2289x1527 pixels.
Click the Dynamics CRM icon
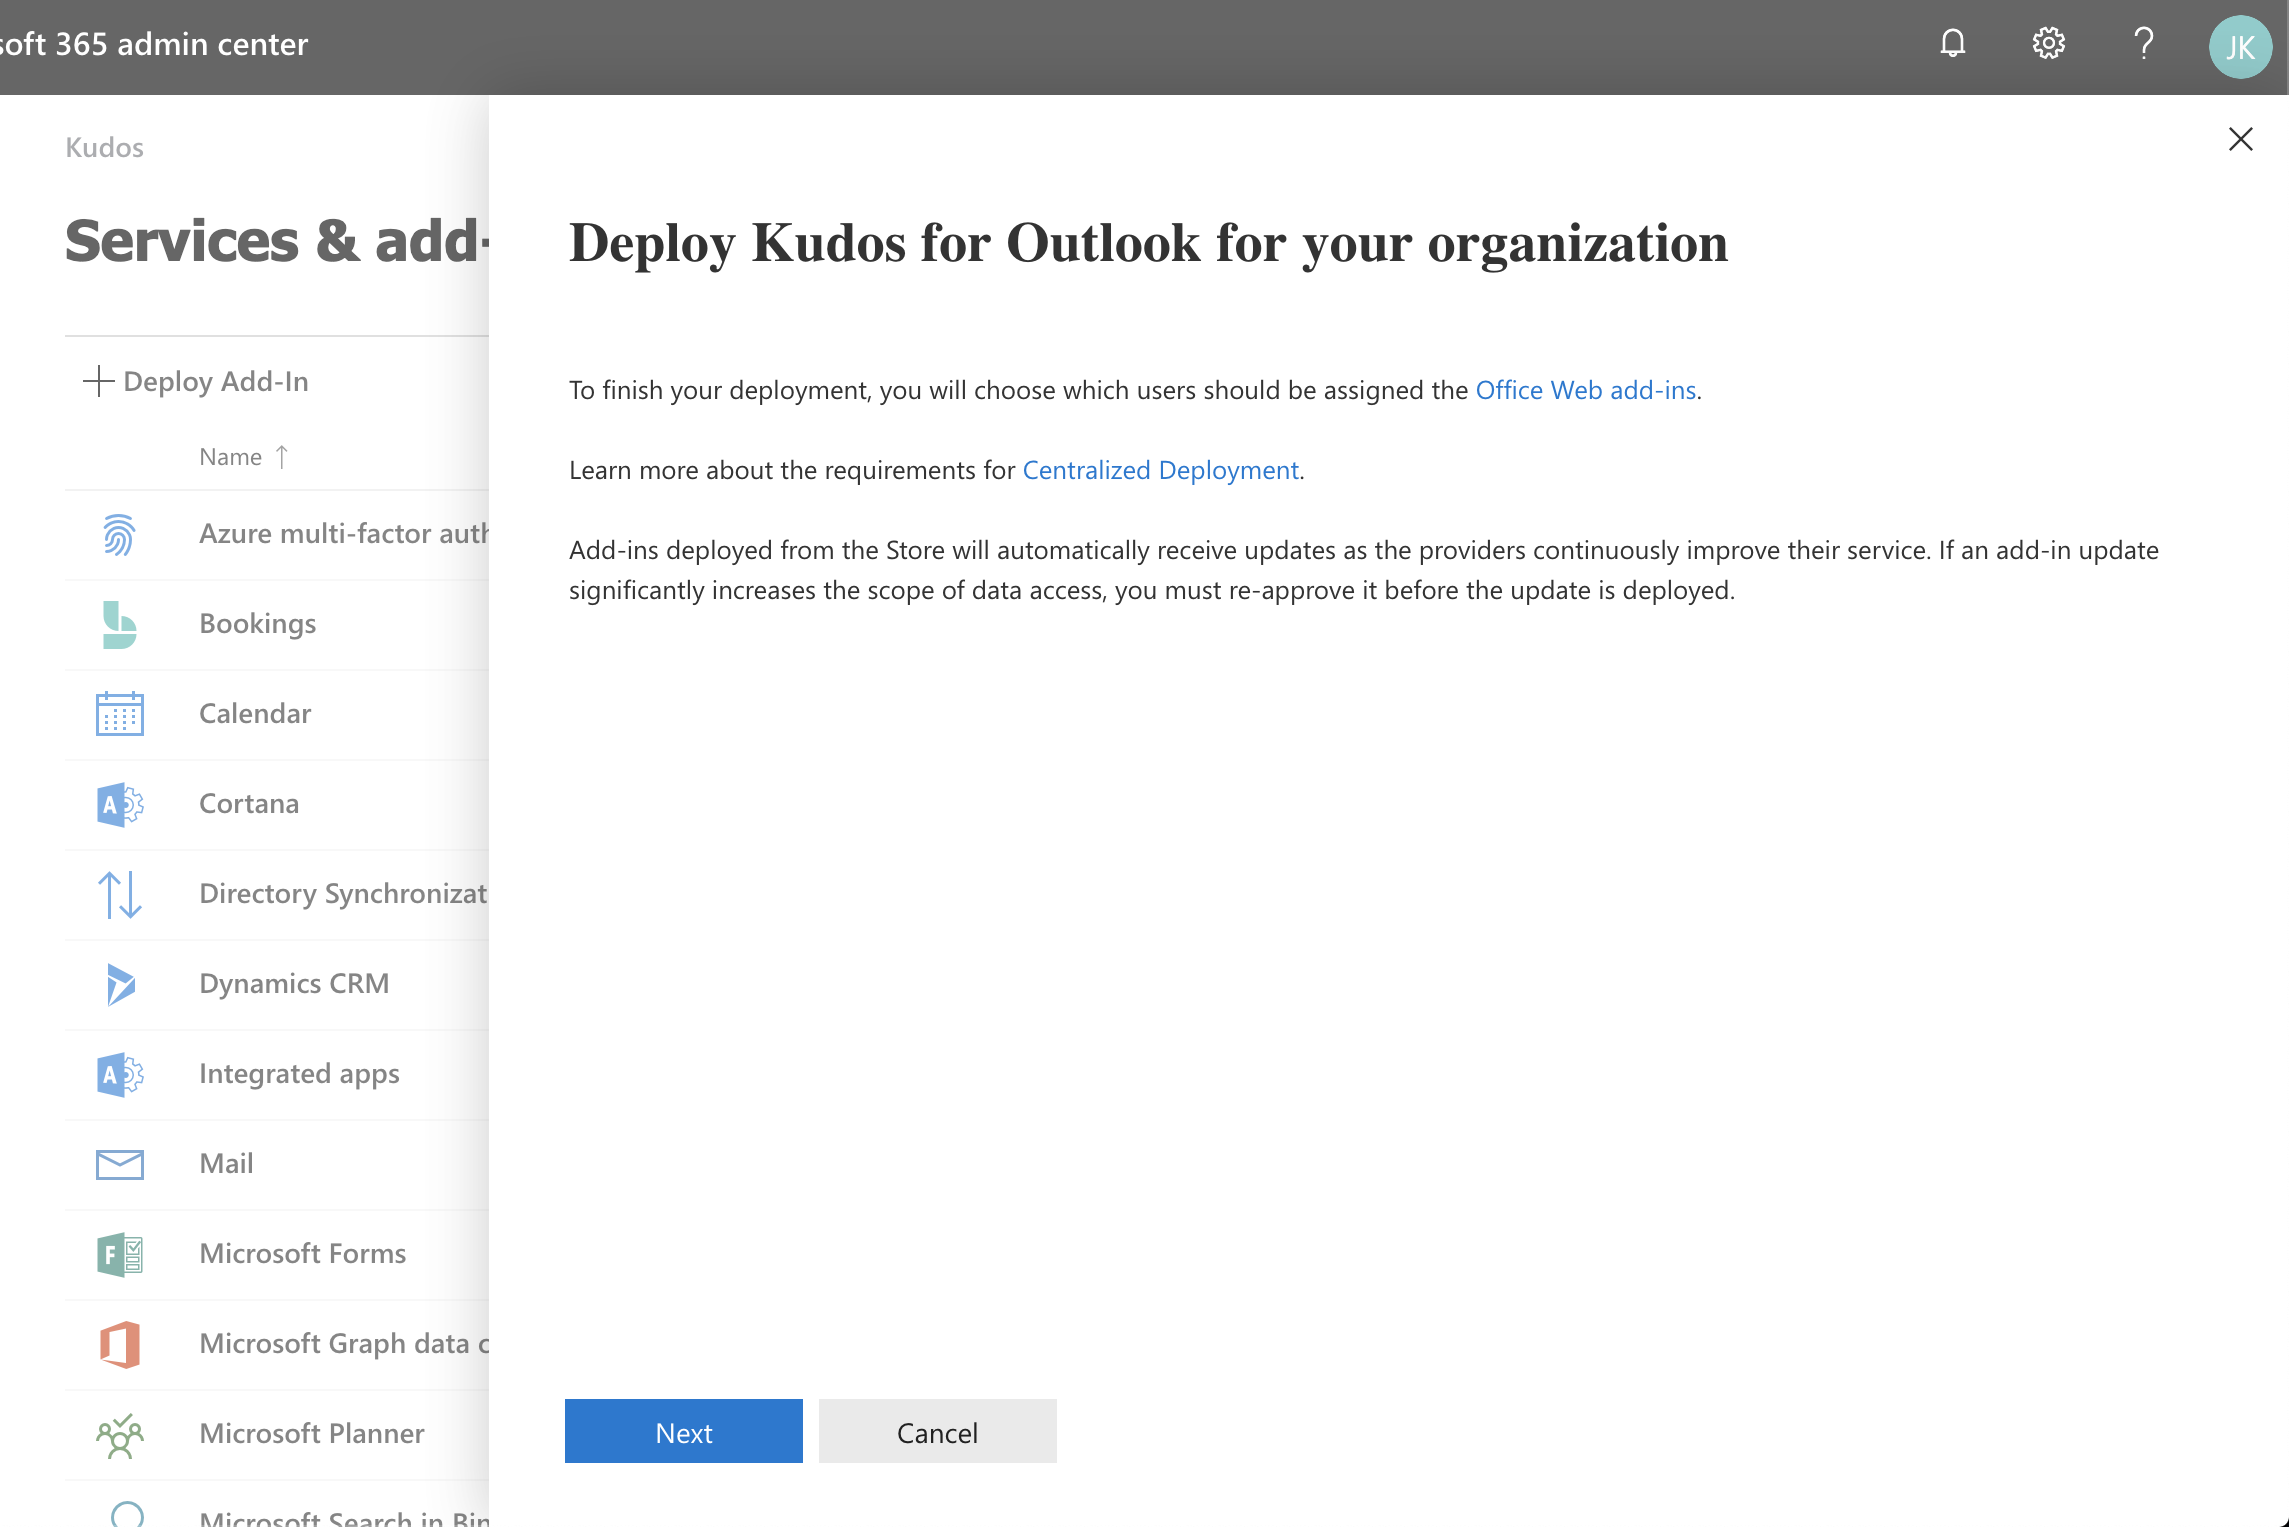pos(119,984)
